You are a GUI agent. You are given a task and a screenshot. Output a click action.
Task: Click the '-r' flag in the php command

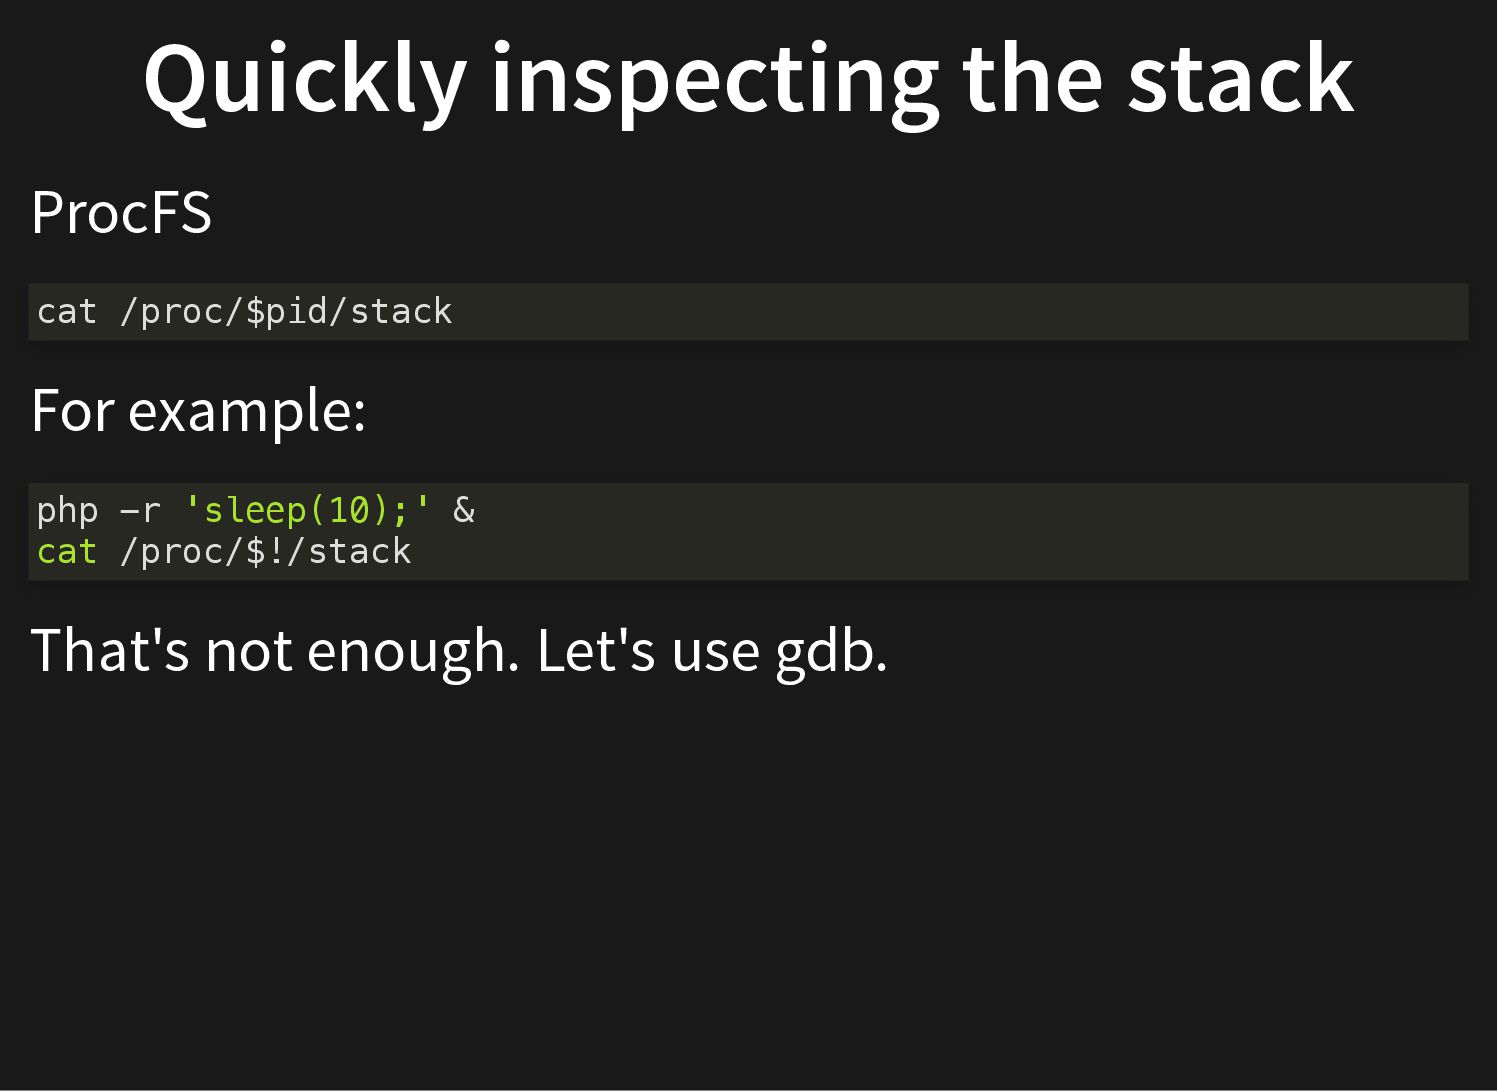coord(140,511)
